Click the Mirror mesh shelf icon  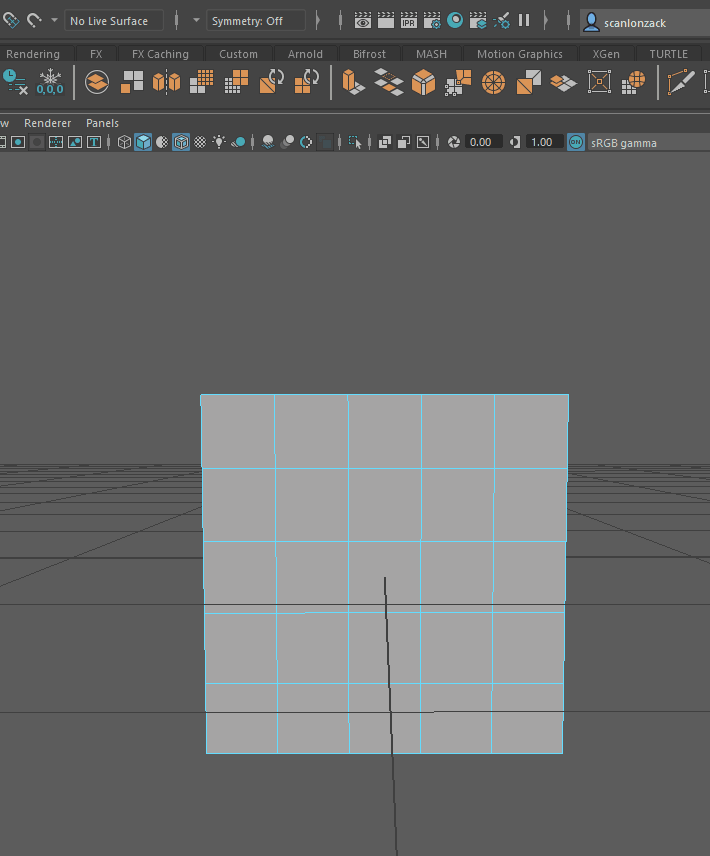(166, 82)
